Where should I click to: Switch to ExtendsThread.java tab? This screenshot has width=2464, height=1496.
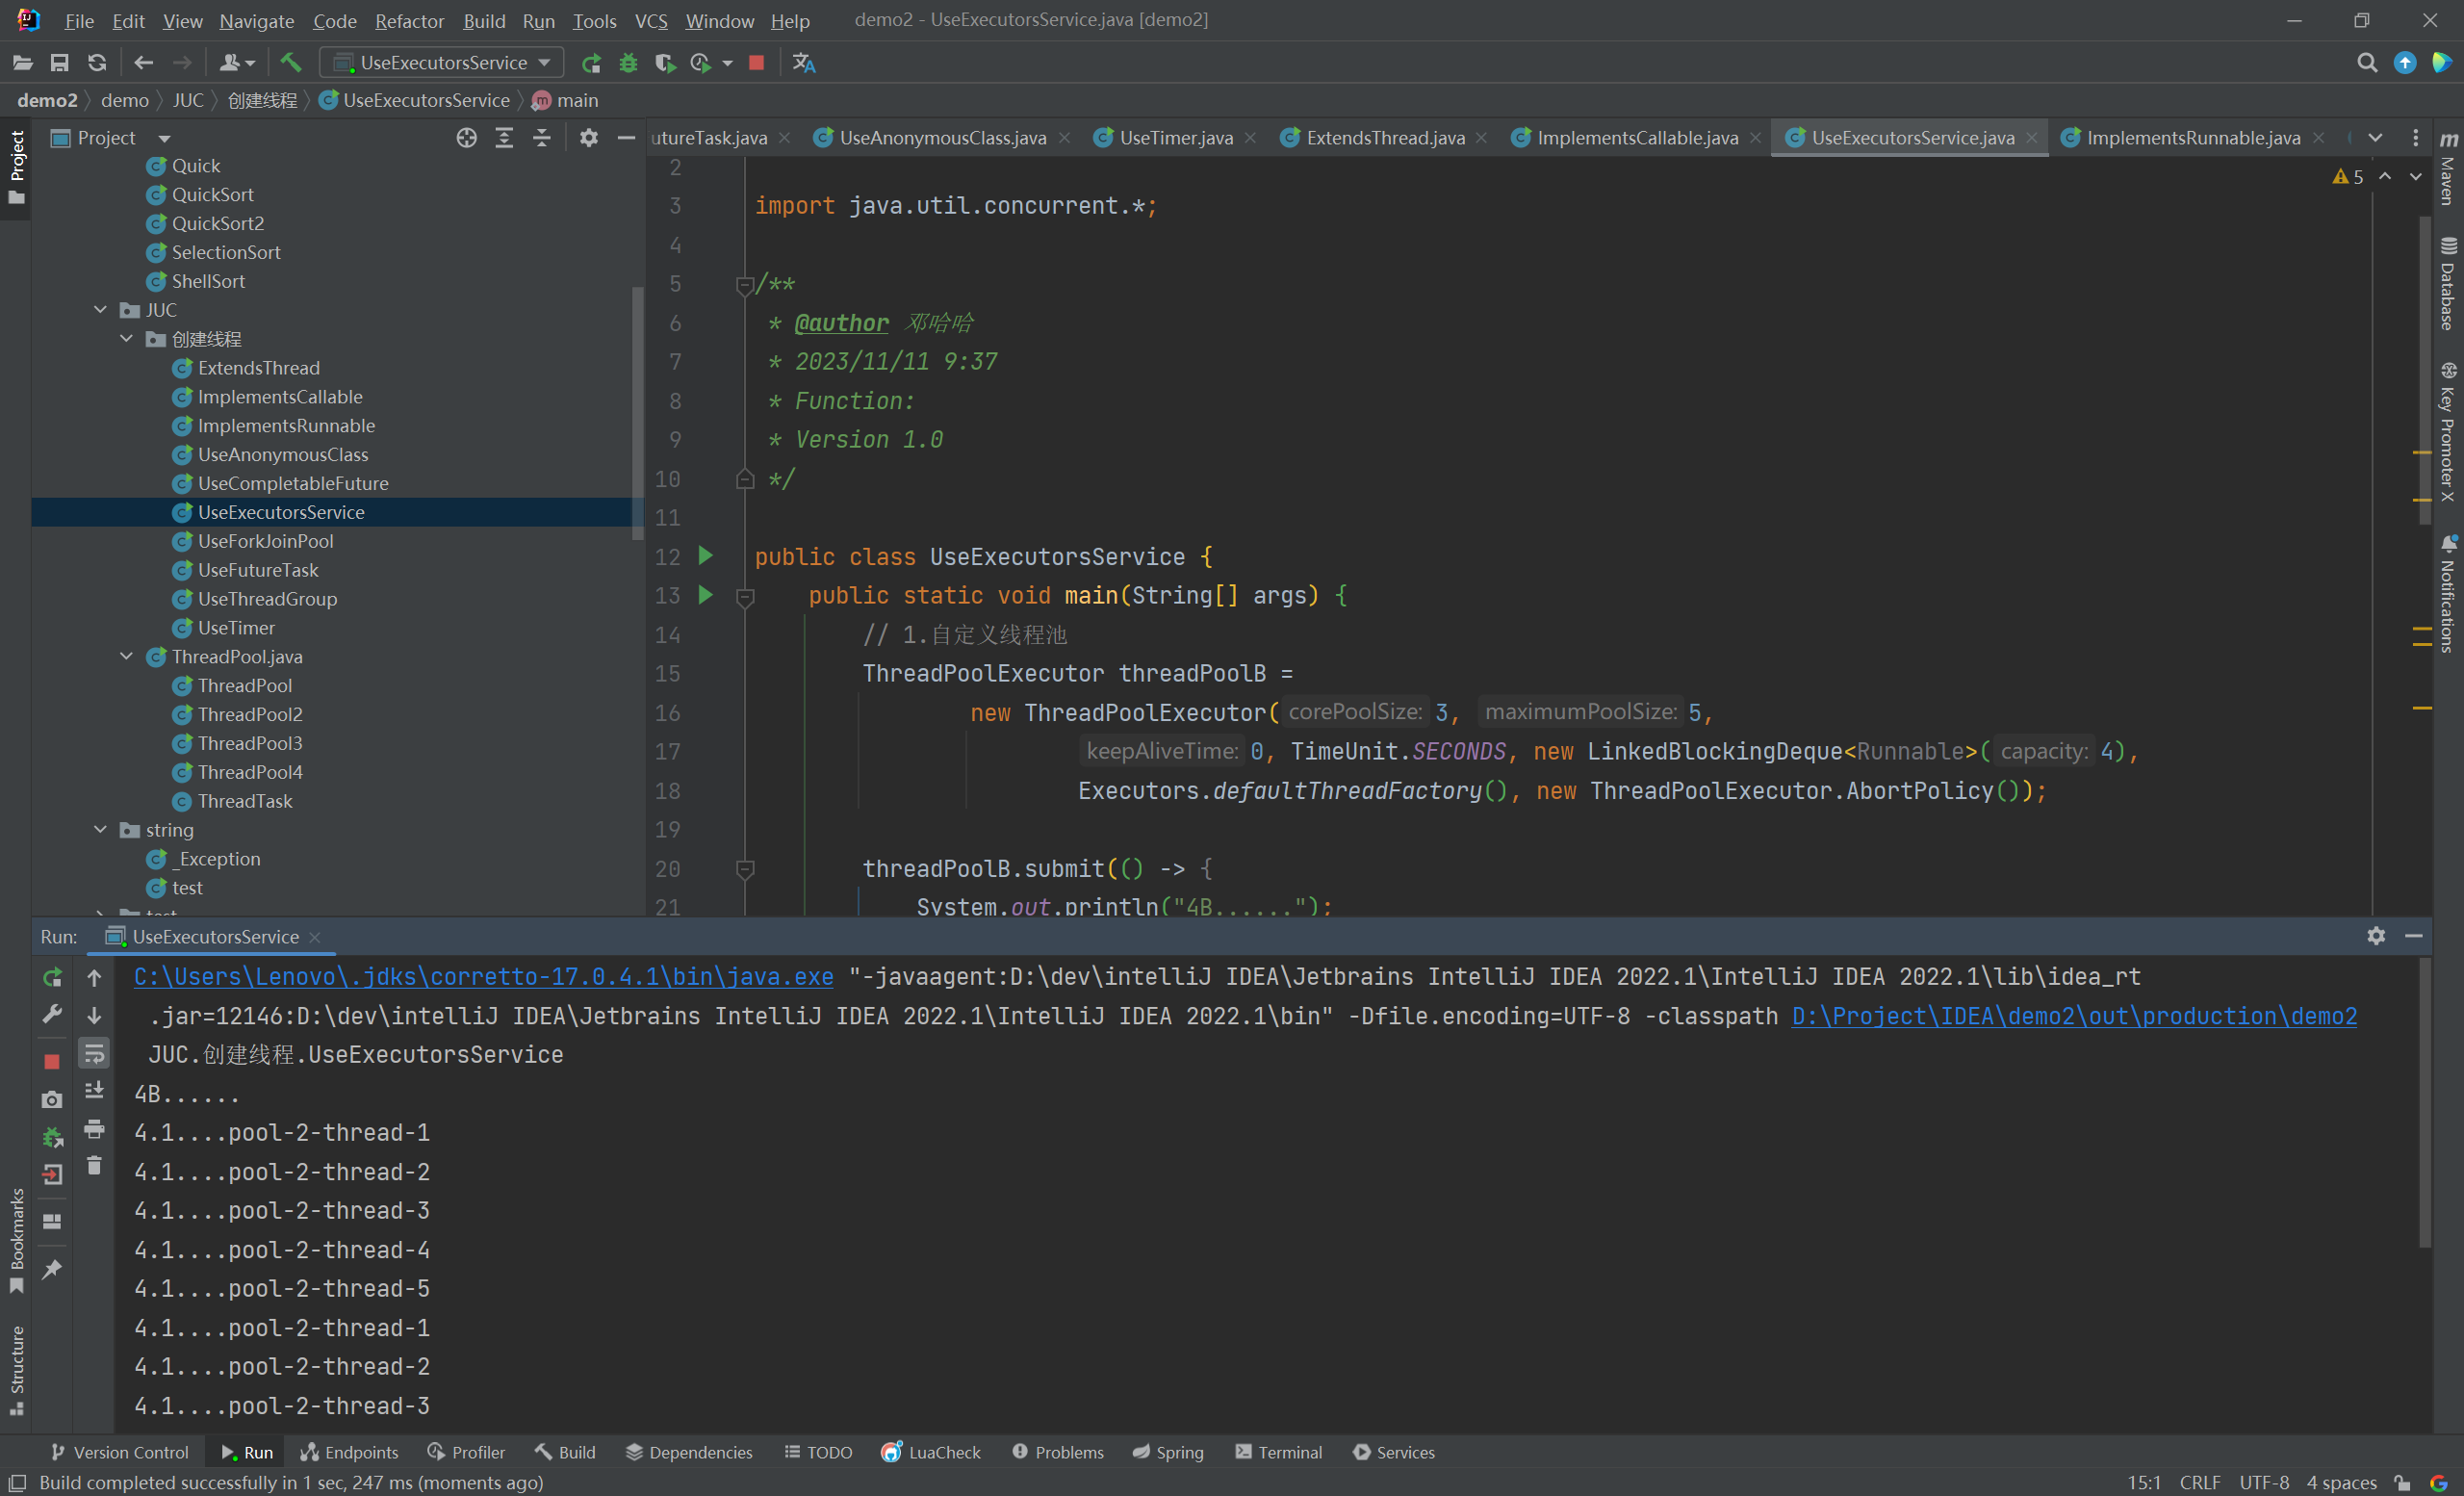point(1385,138)
